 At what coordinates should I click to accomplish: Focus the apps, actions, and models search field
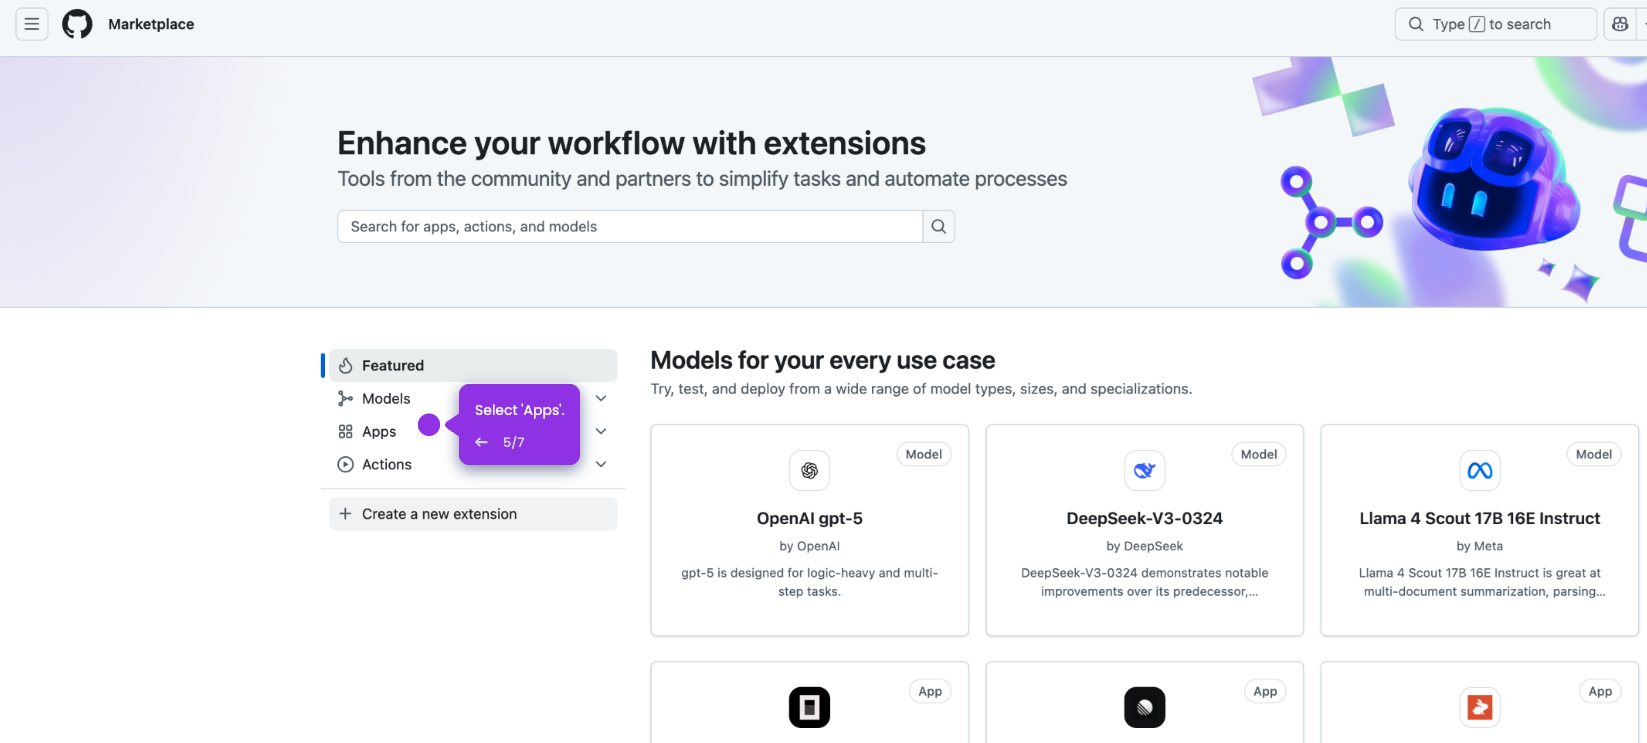click(630, 226)
